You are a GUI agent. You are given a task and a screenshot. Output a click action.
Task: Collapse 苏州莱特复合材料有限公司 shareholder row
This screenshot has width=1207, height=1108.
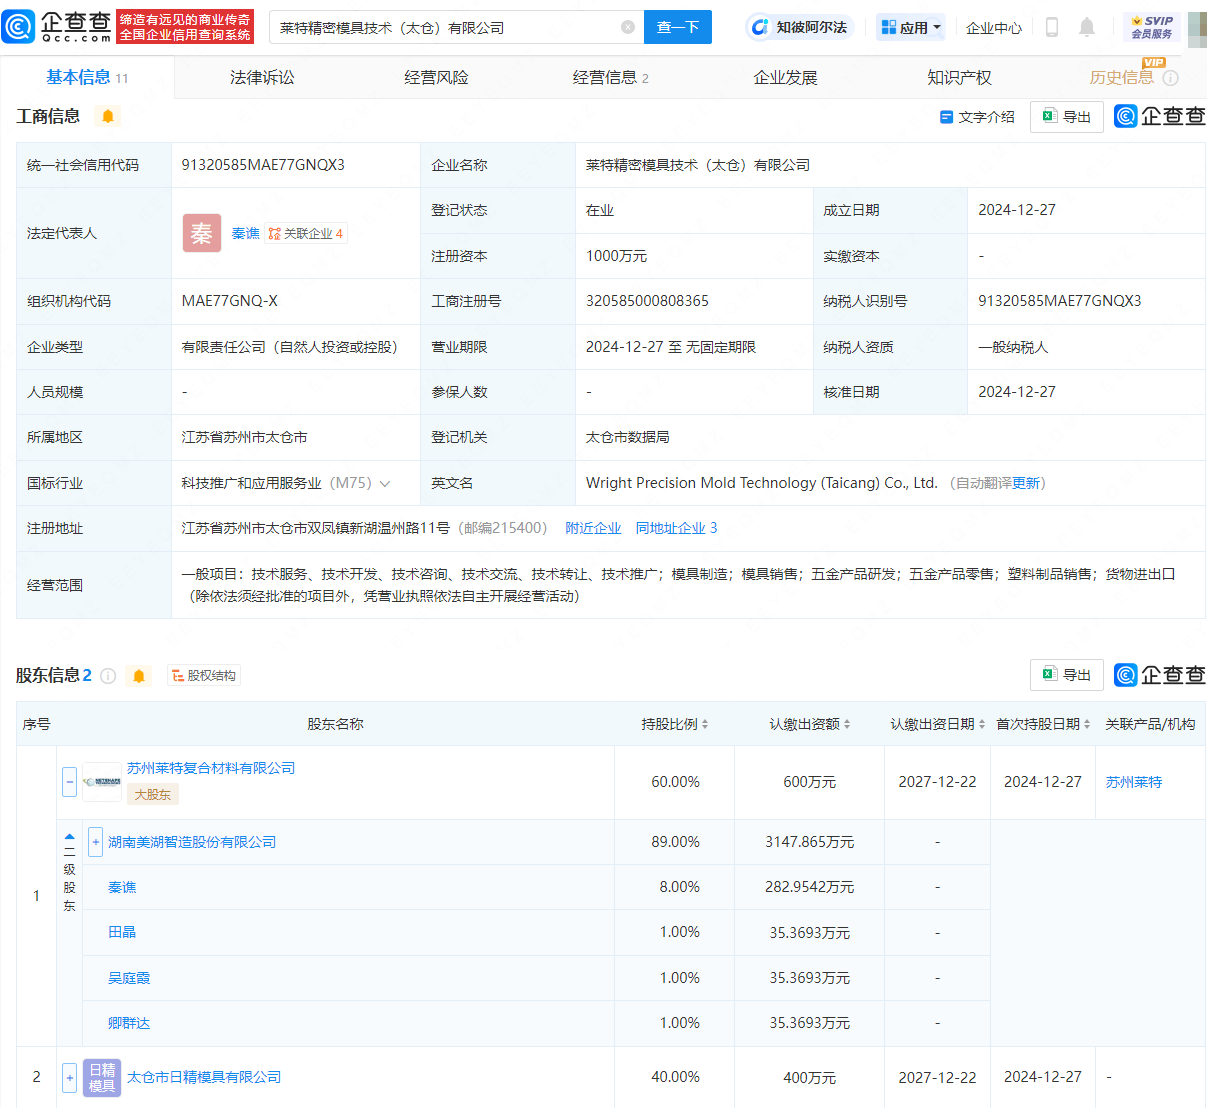point(70,782)
